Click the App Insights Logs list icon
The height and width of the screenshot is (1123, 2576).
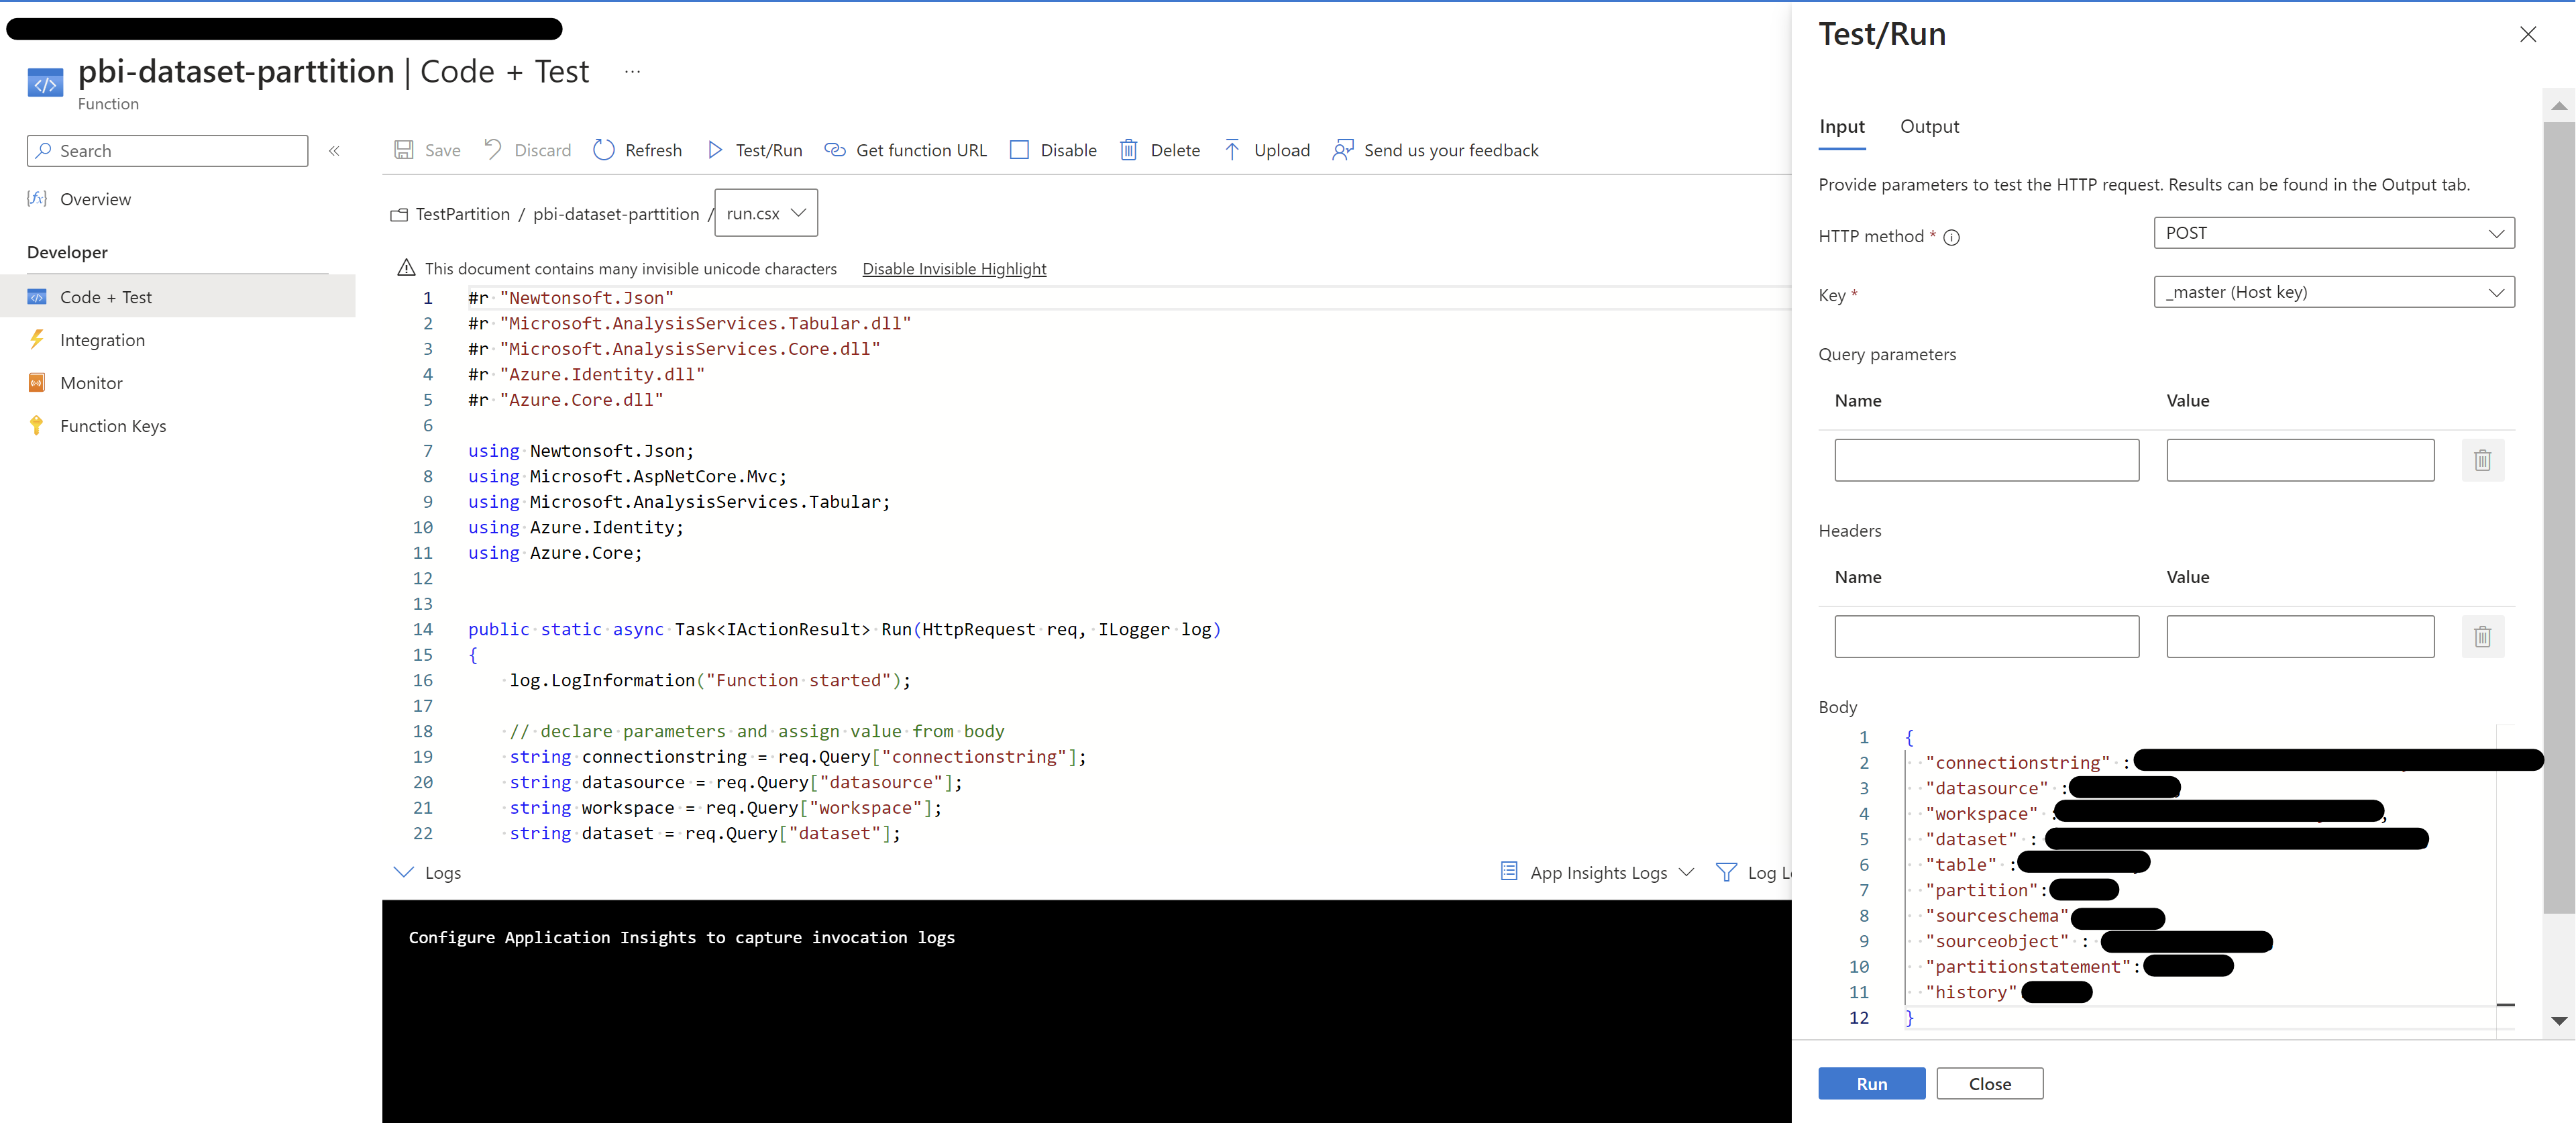(x=1509, y=871)
